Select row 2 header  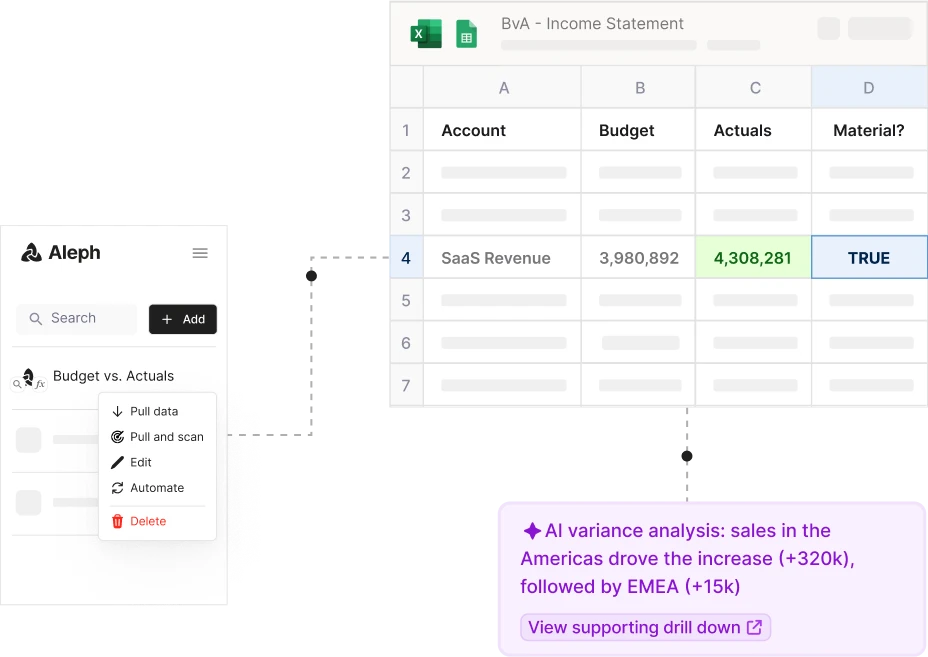(x=406, y=173)
